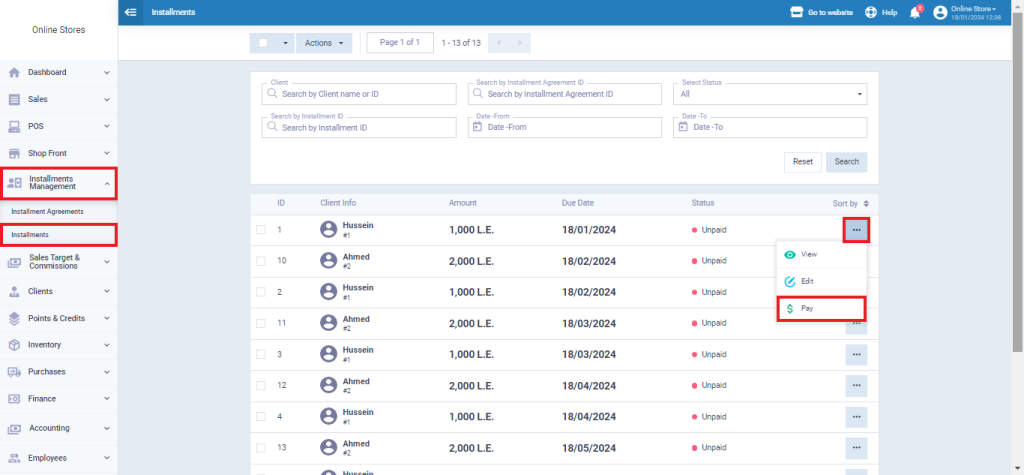The height and width of the screenshot is (475, 1024).
Task: Click the notifications bell icon
Action: pos(914,12)
